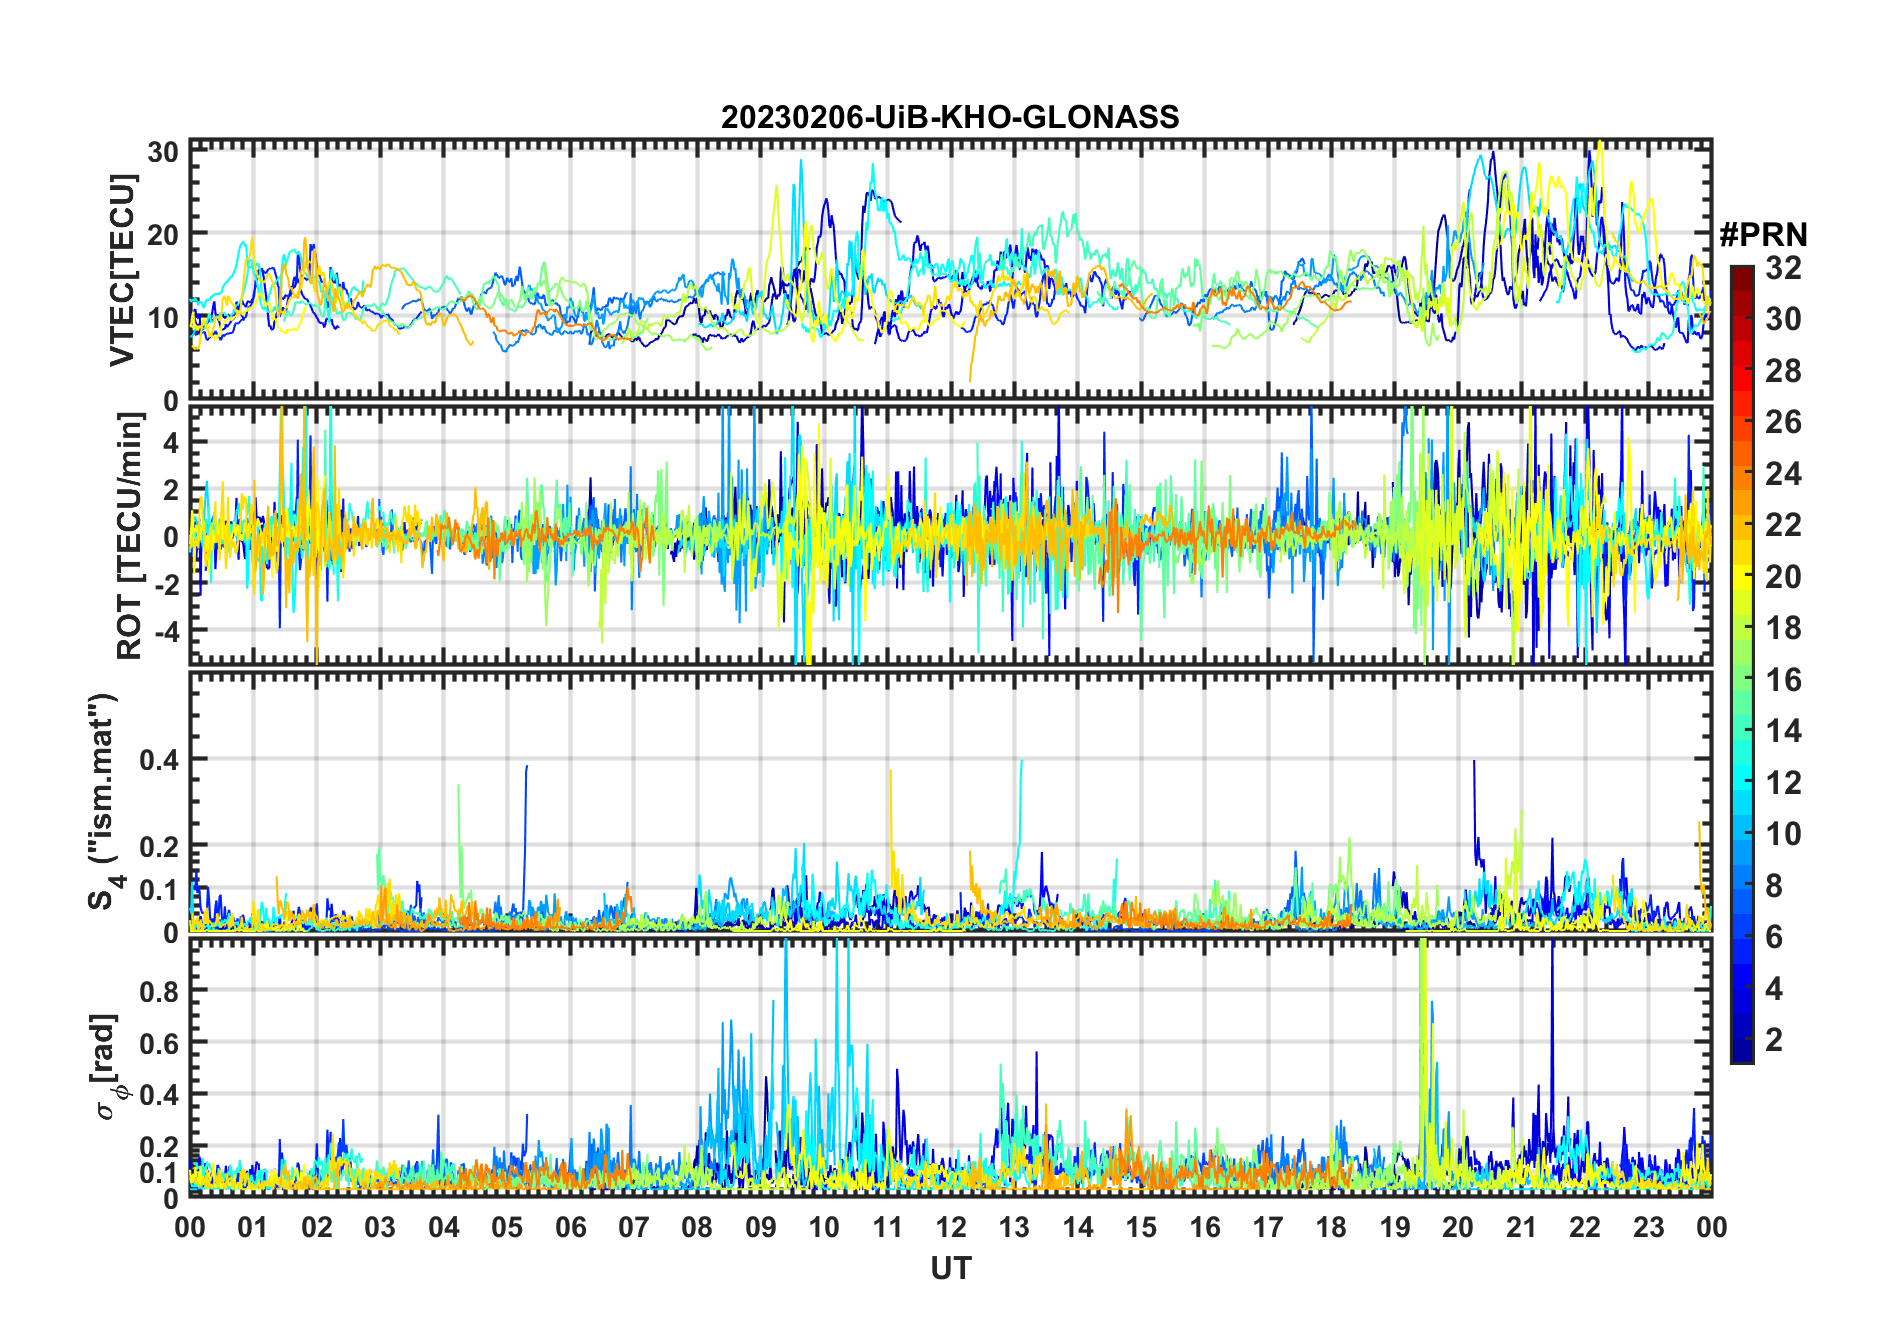
Task: Click colorbar tick label 32
Action: click(1783, 268)
